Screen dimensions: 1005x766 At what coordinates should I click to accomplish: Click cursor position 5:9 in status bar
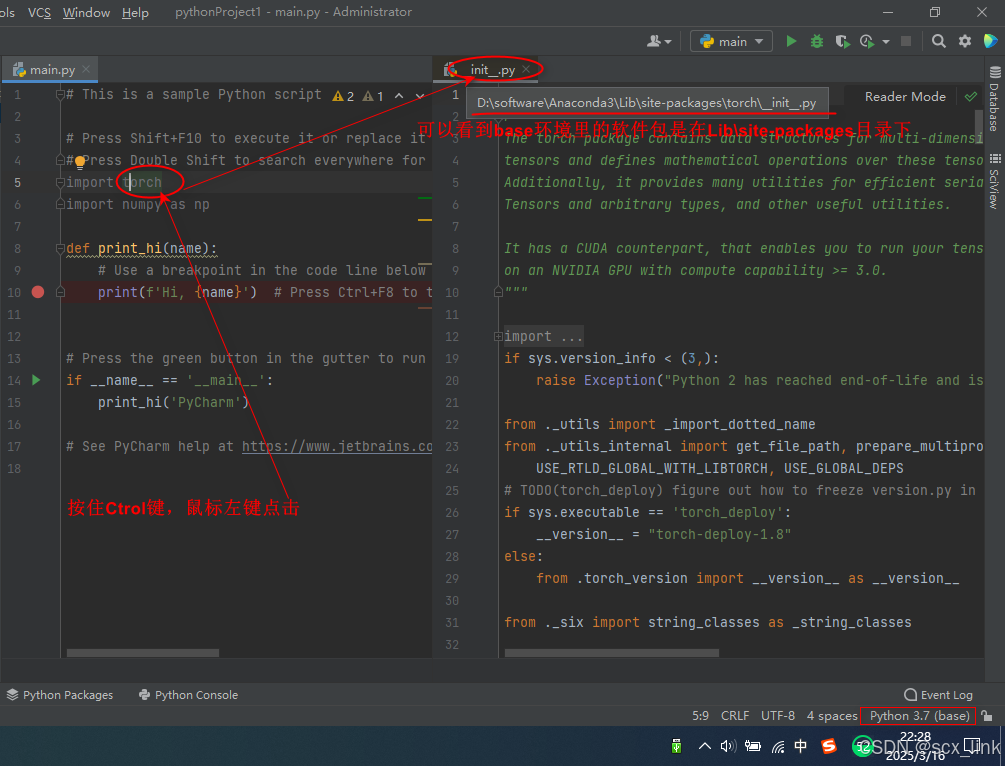click(701, 716)
